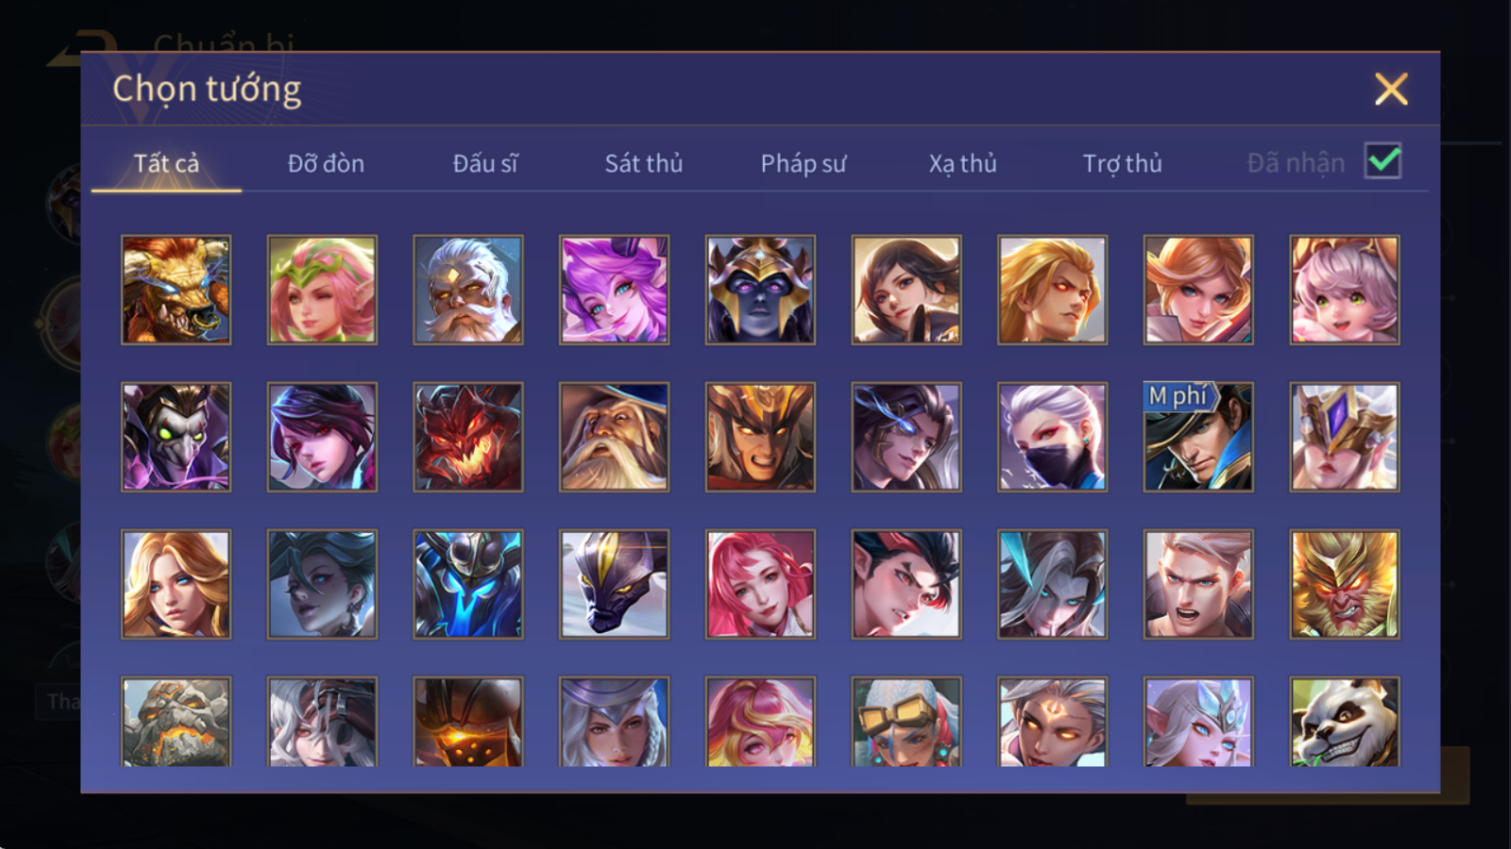Filter heroes by Đấu sĩ tab
This screenshot has height=849, width=1511.
tap(485, 163)
